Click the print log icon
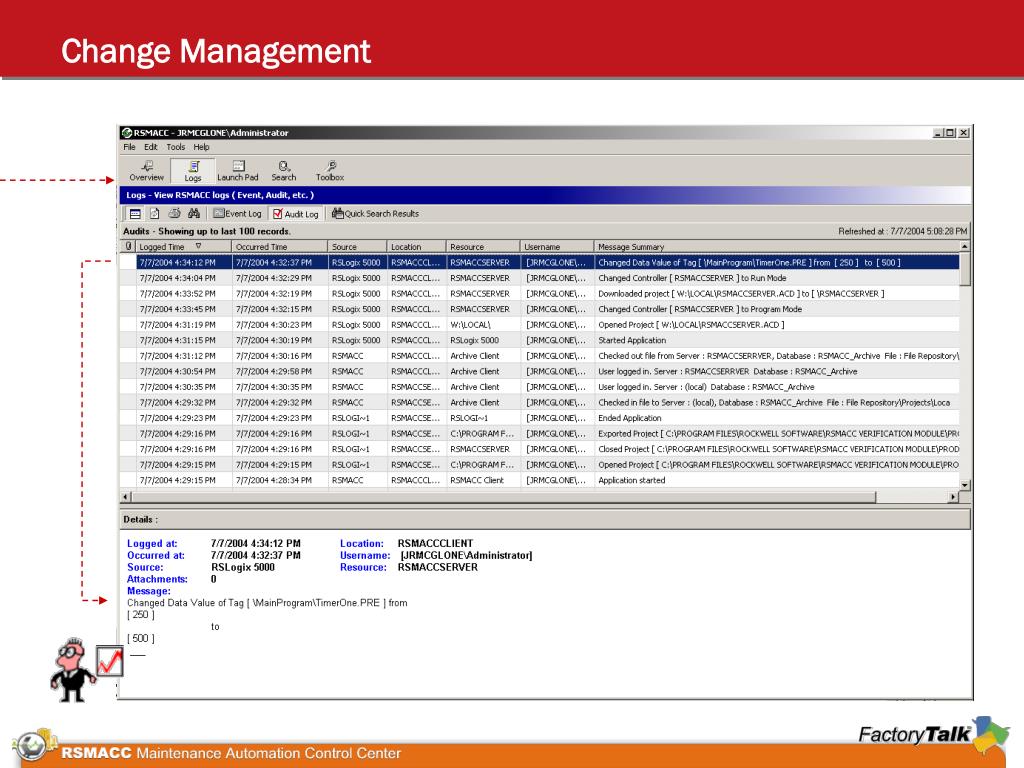Screen dimensions: 1024x768 click(174, 214)
